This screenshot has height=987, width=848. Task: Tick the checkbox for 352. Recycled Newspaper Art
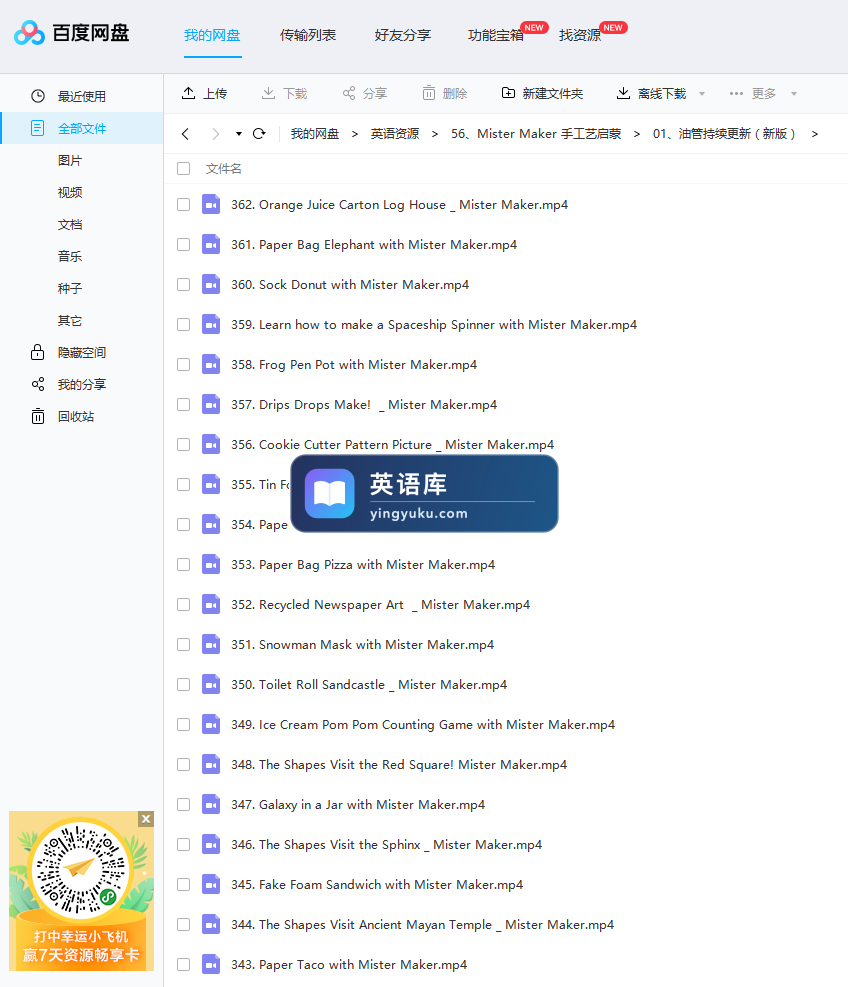[x=183, y=604]
